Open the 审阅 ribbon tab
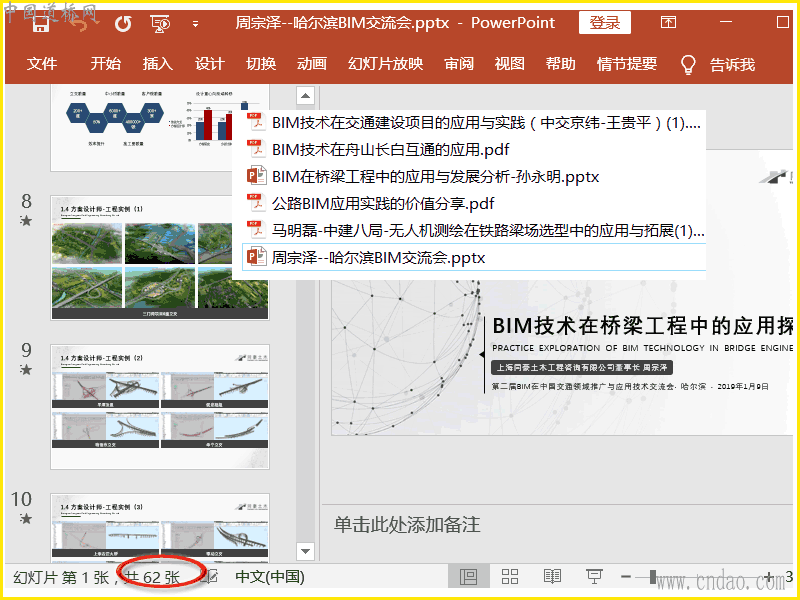 (x=459, y=64)
